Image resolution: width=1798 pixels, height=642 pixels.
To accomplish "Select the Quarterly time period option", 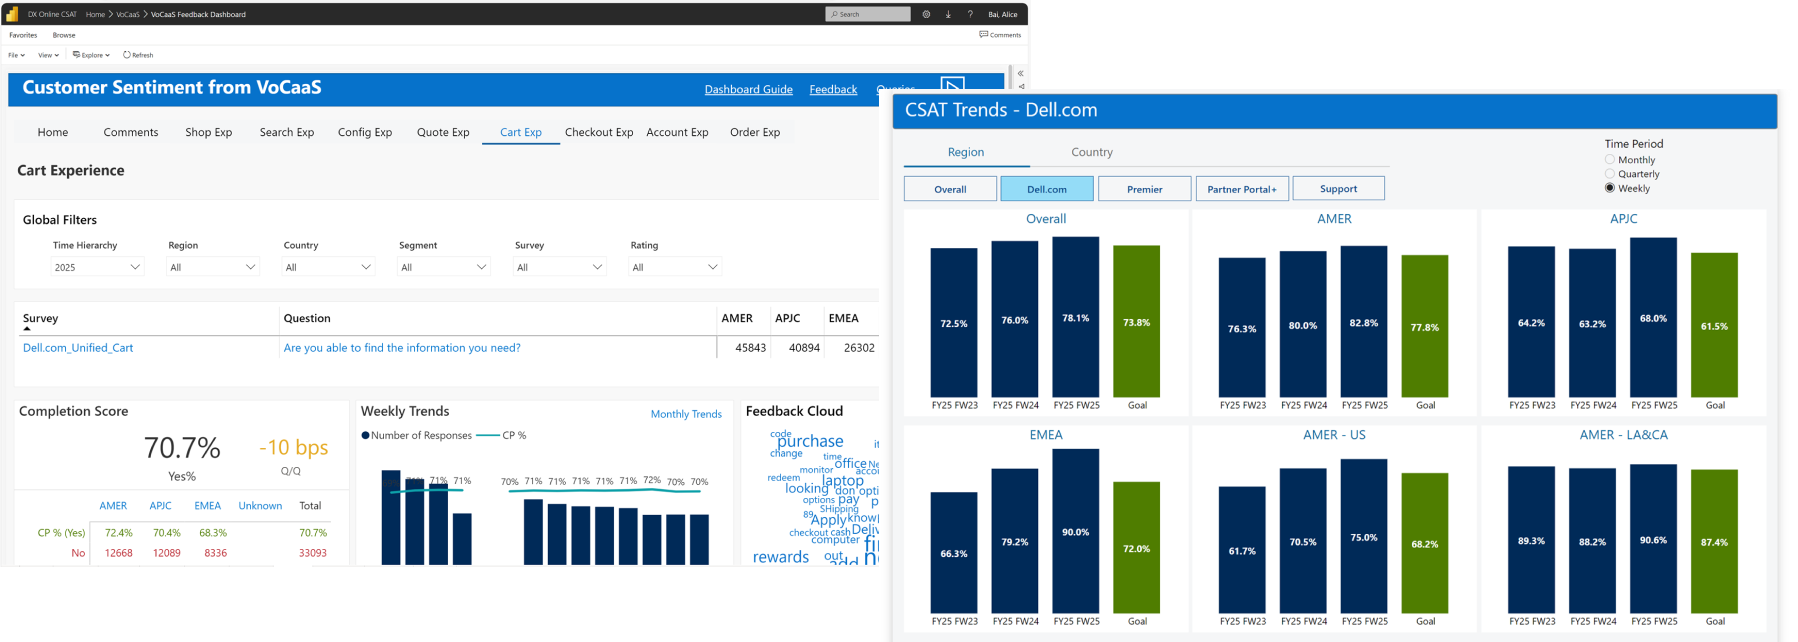I will tap(1610, 174).
